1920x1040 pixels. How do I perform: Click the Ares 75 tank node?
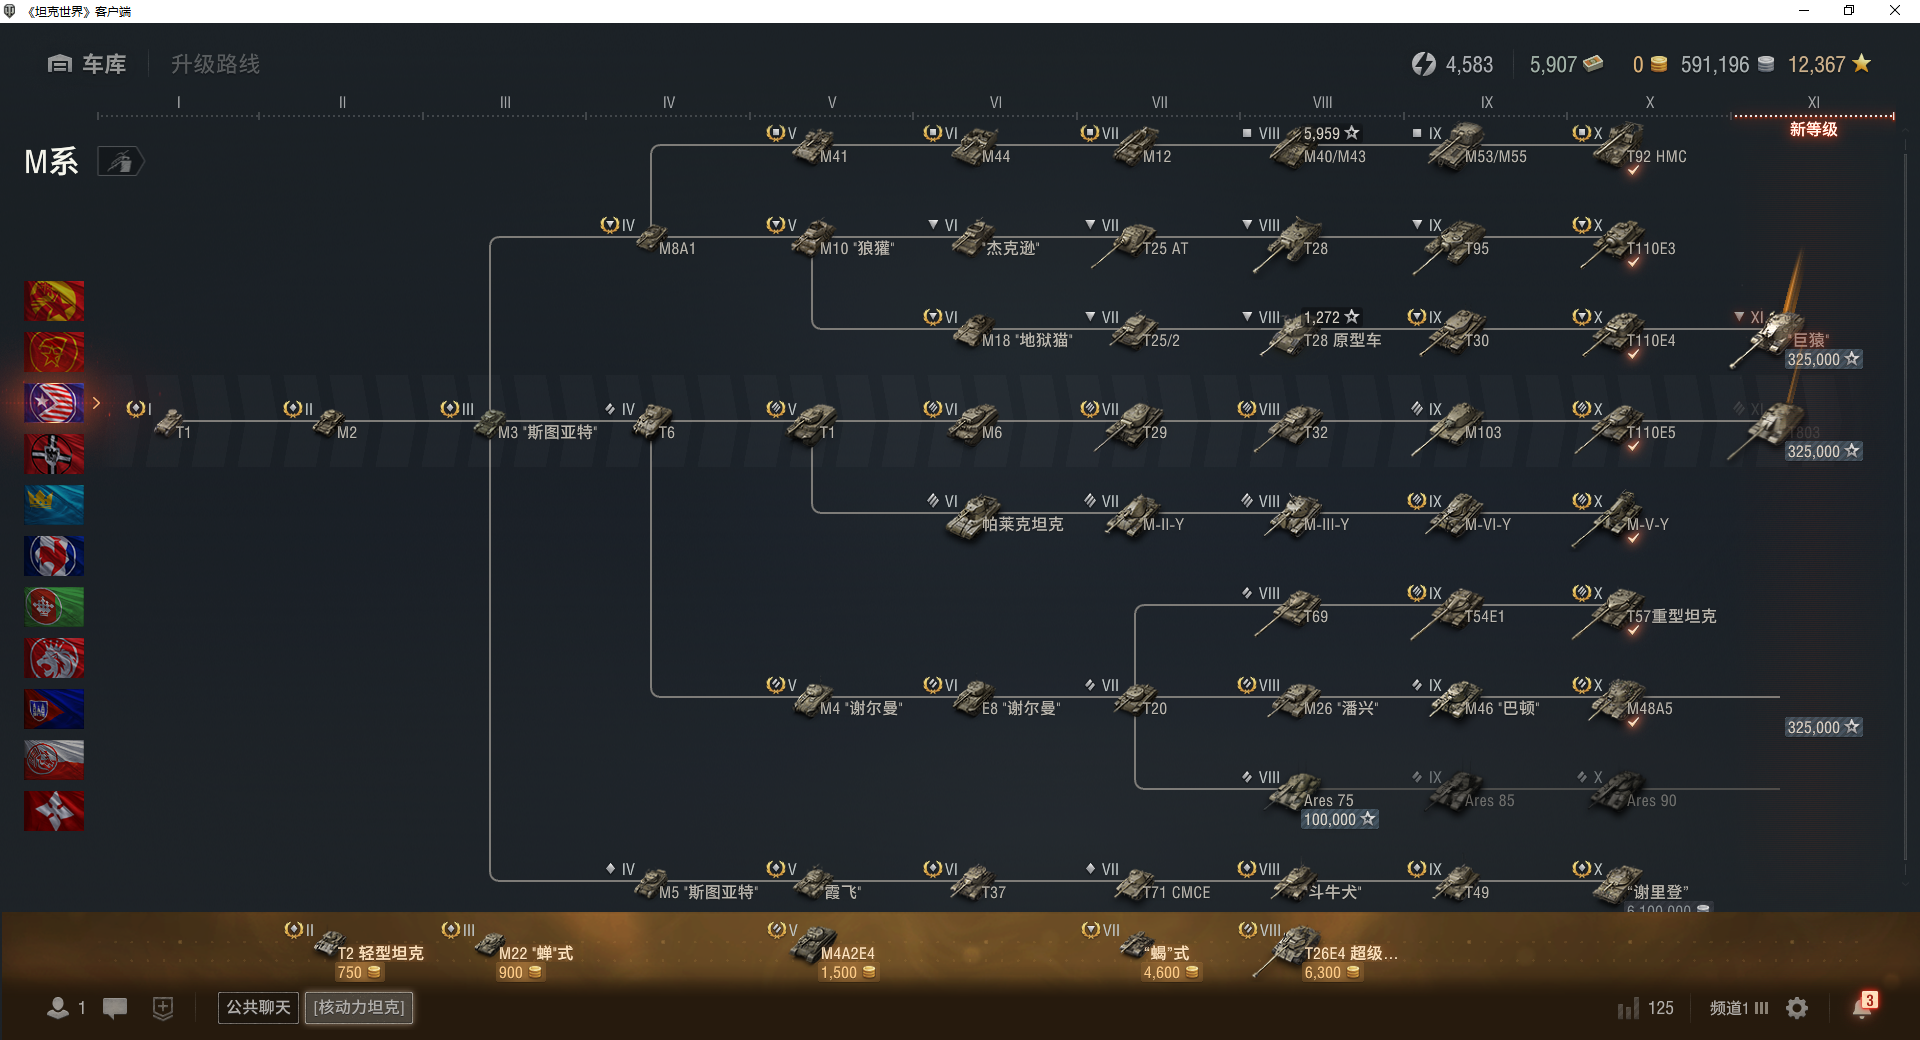[x=1312, y=791]
